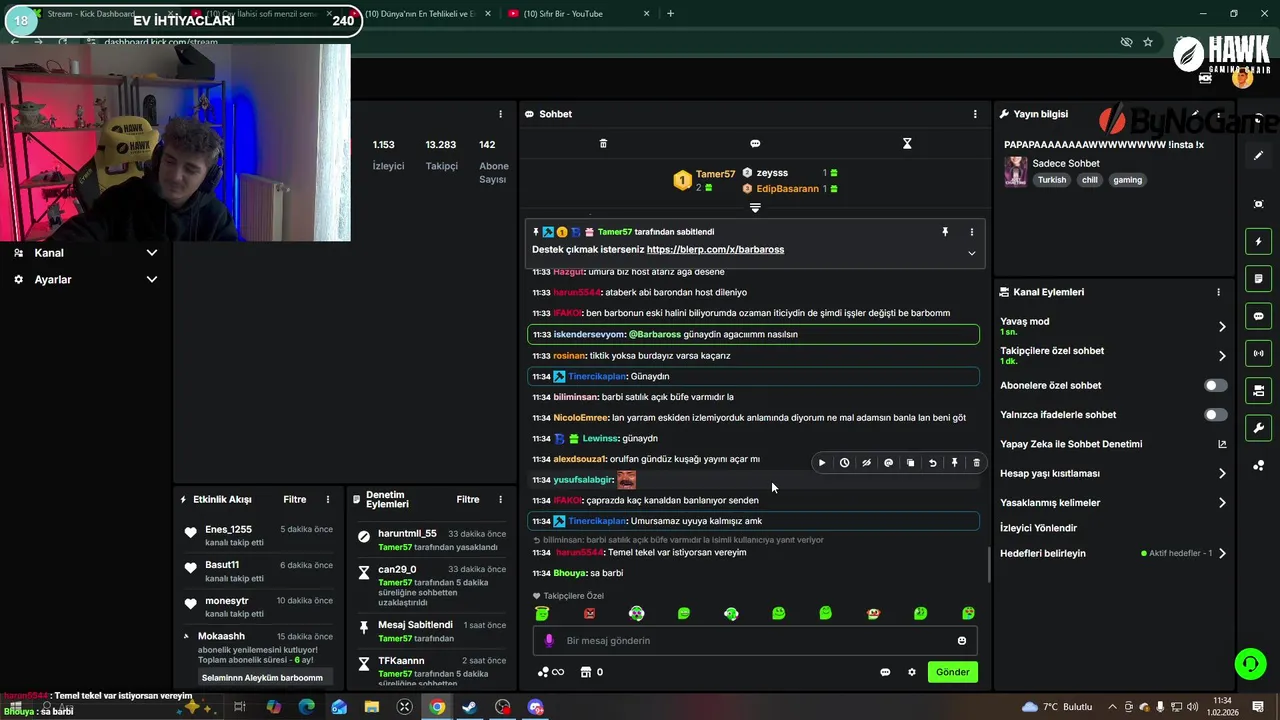This screenshot has height=720, width=1280.
Task: Open chat settings gear next to Gönder
Action: click(911, 672)
